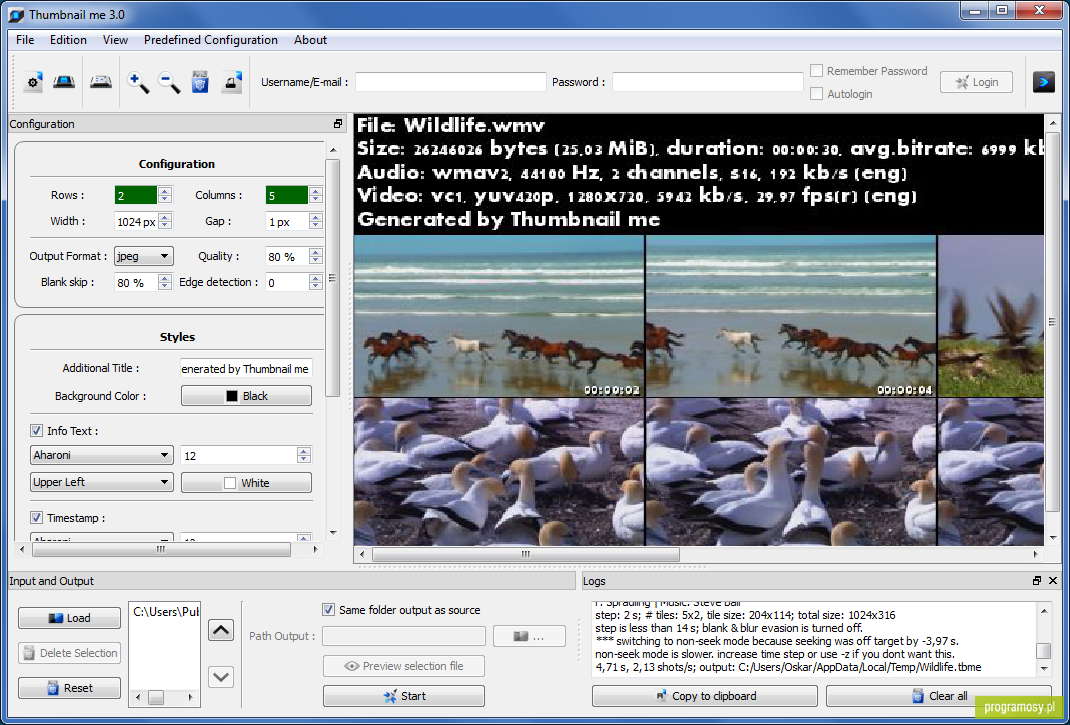Click the Blank skip spinner control

click(x=164, y=282)
